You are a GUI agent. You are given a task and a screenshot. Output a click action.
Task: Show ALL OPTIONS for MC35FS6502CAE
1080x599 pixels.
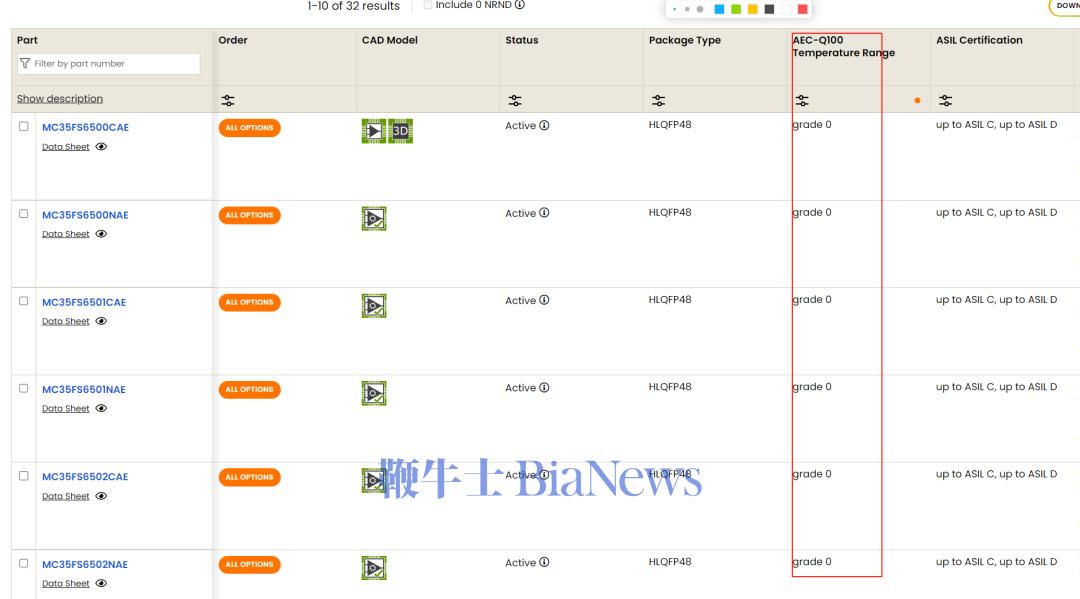pyautogui.click(x=249, y=477)
